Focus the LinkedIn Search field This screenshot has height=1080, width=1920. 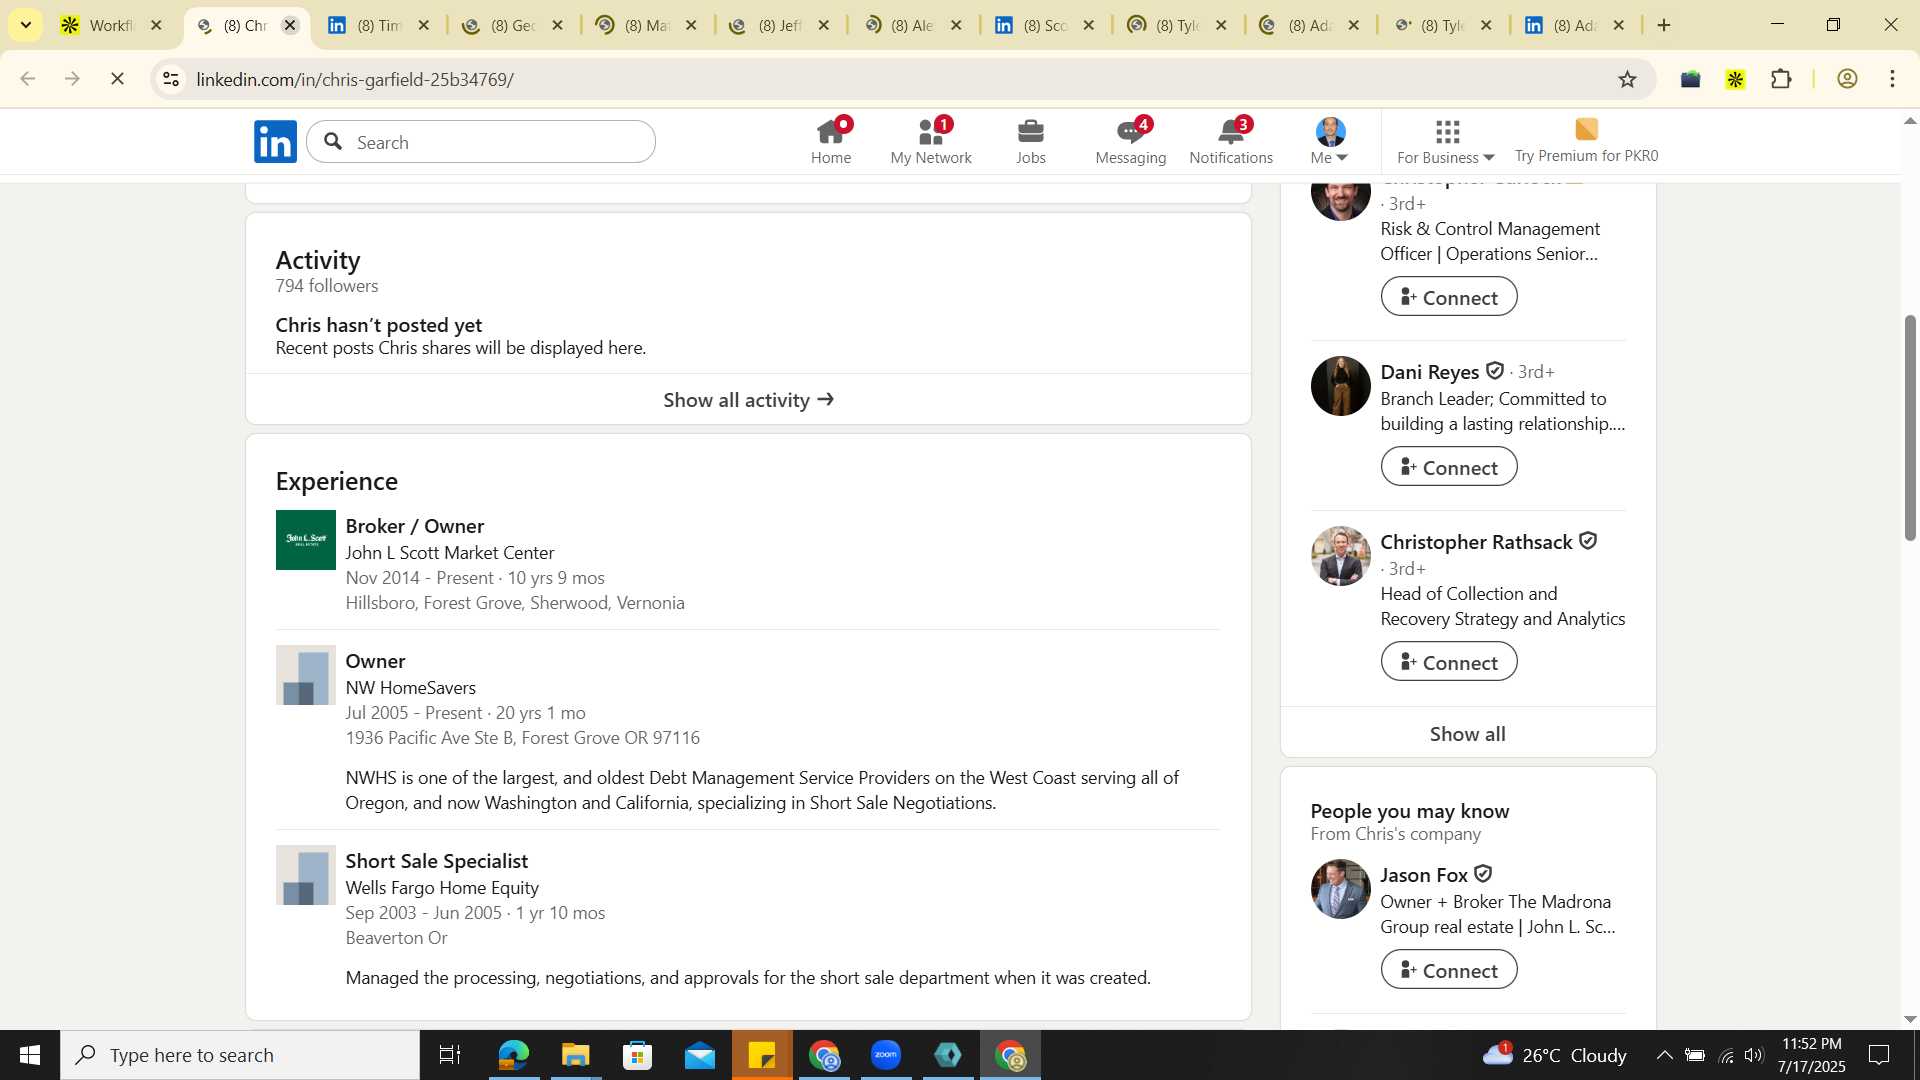[481, 142]
